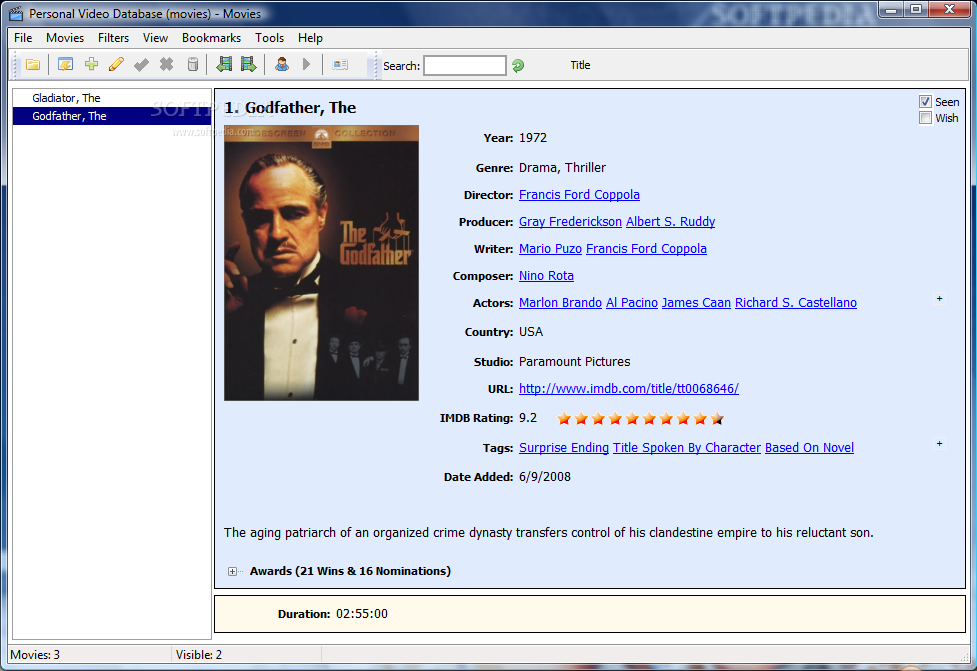Click the Studio value Paramount Pictures
977x671 pixels.
pos(574,362)
